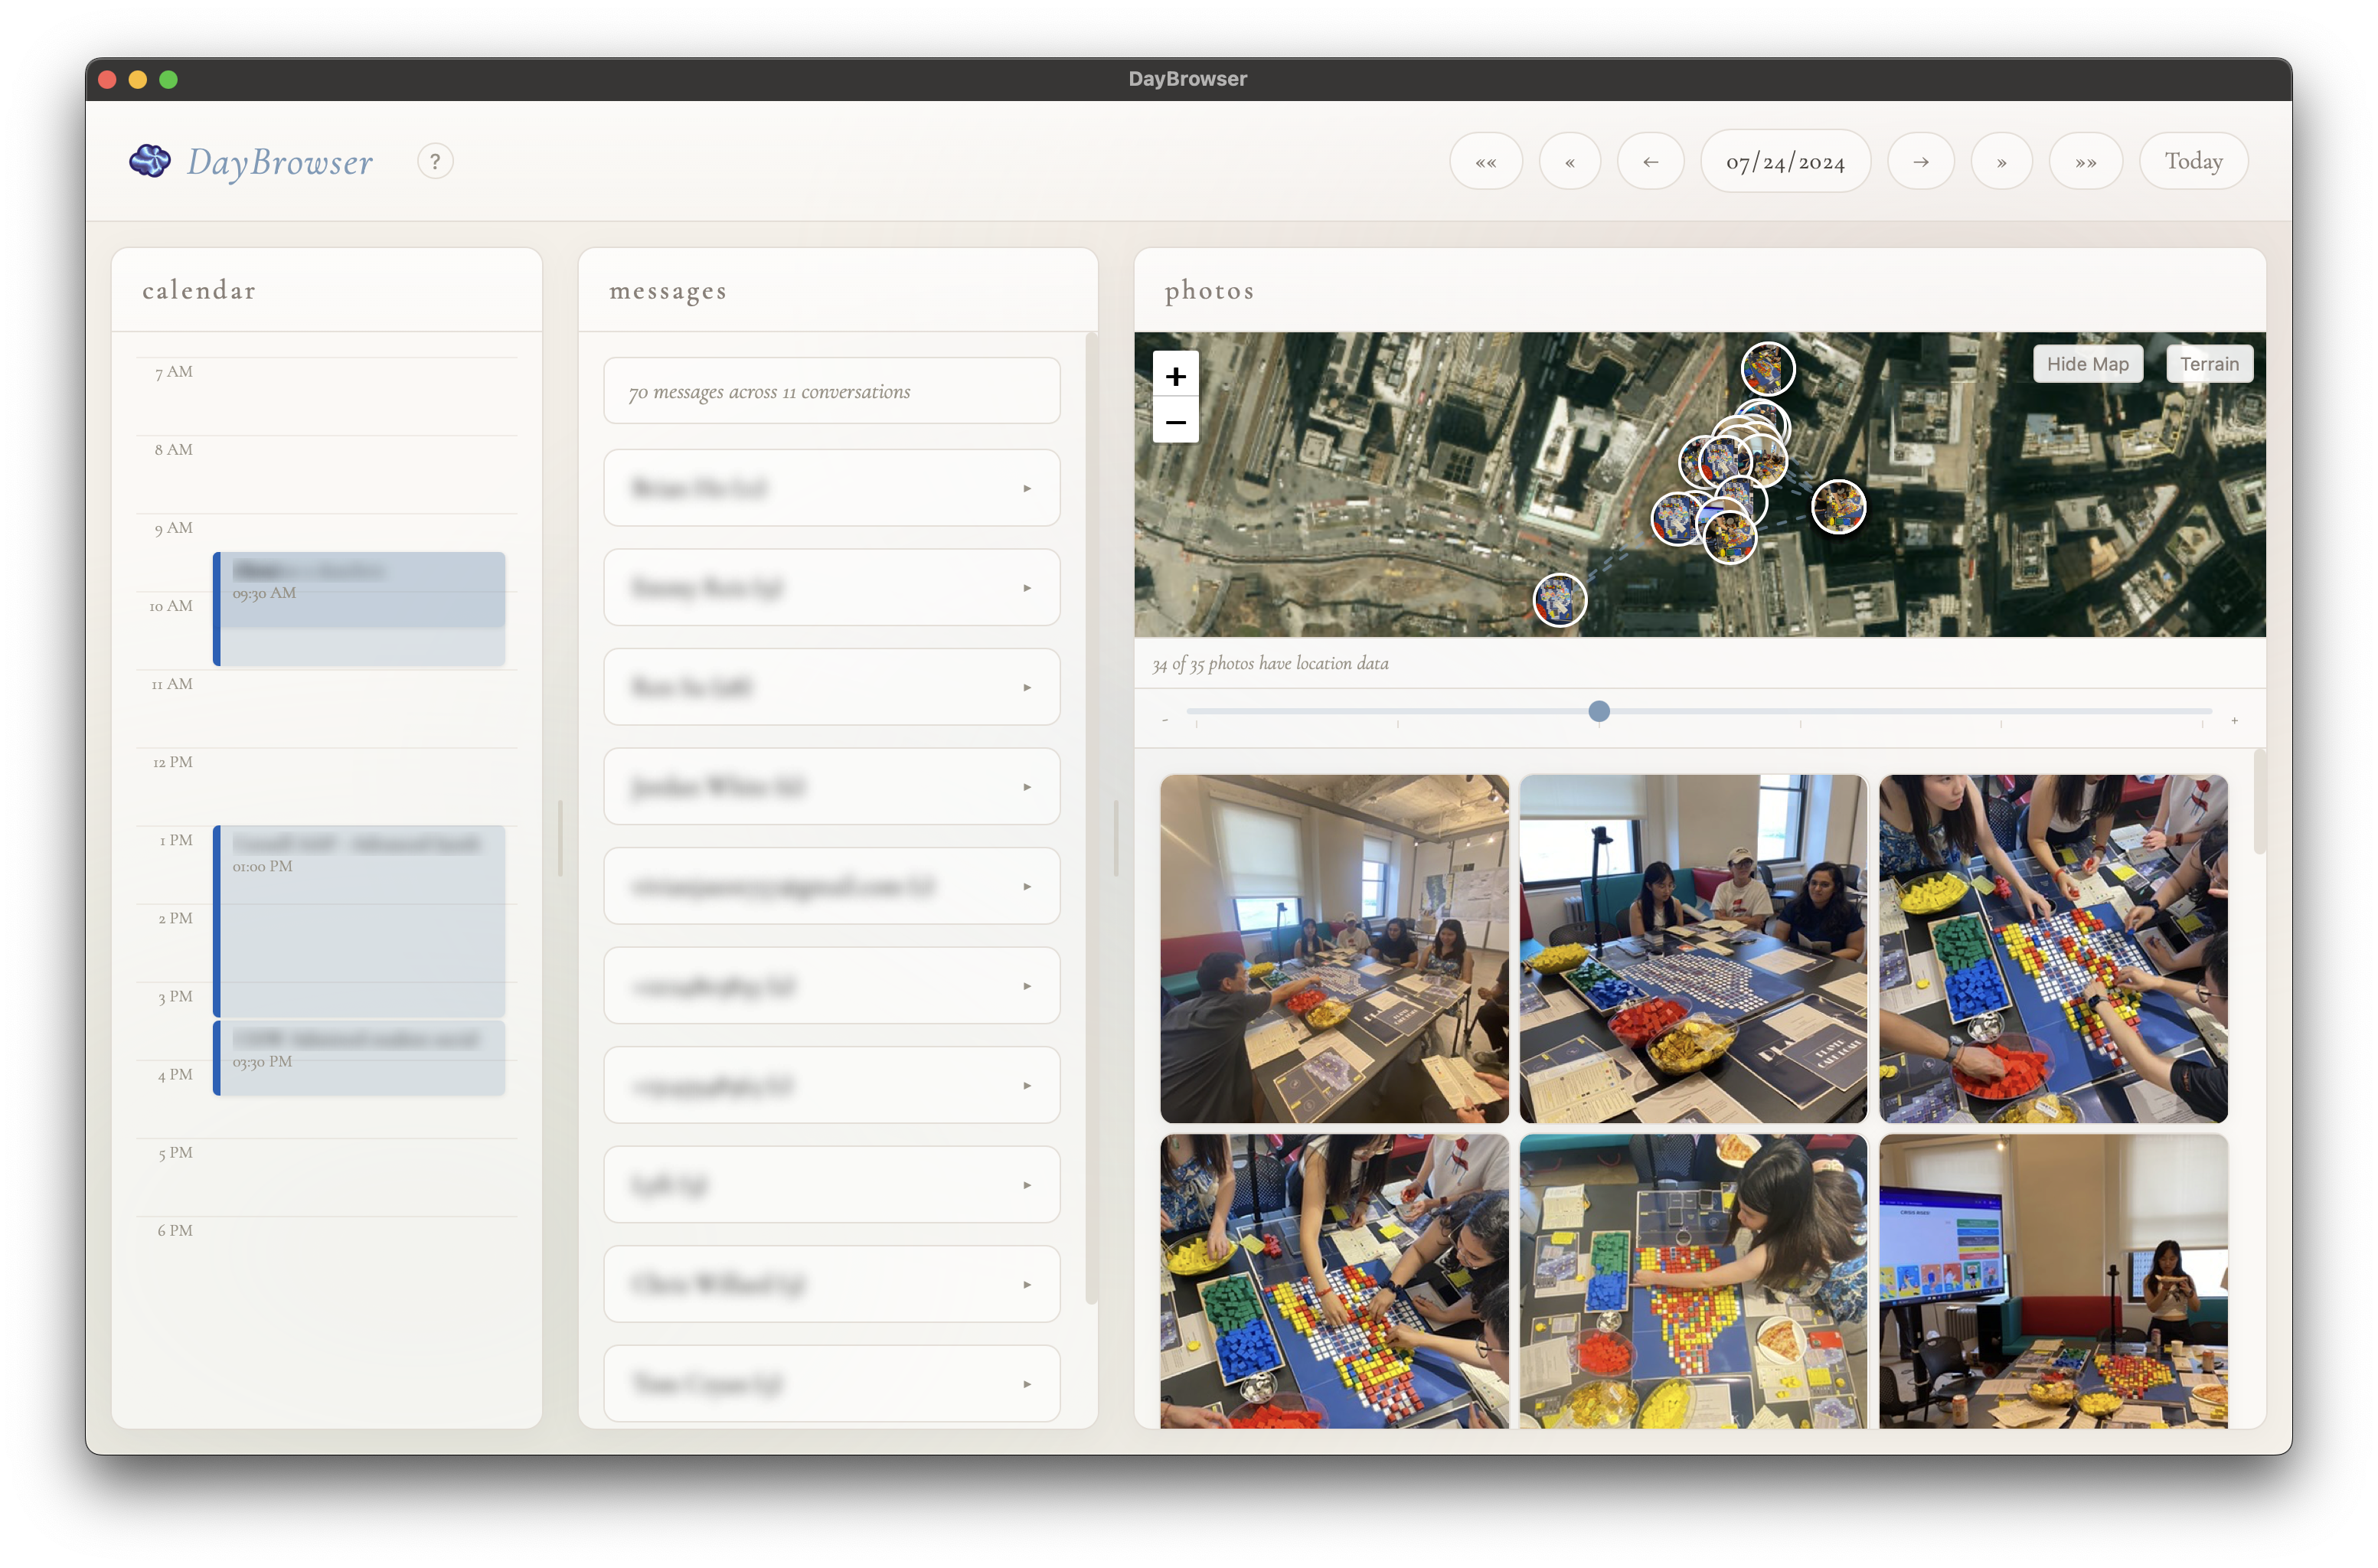Click the DayBrowser brain logo icon

[150, 160]
